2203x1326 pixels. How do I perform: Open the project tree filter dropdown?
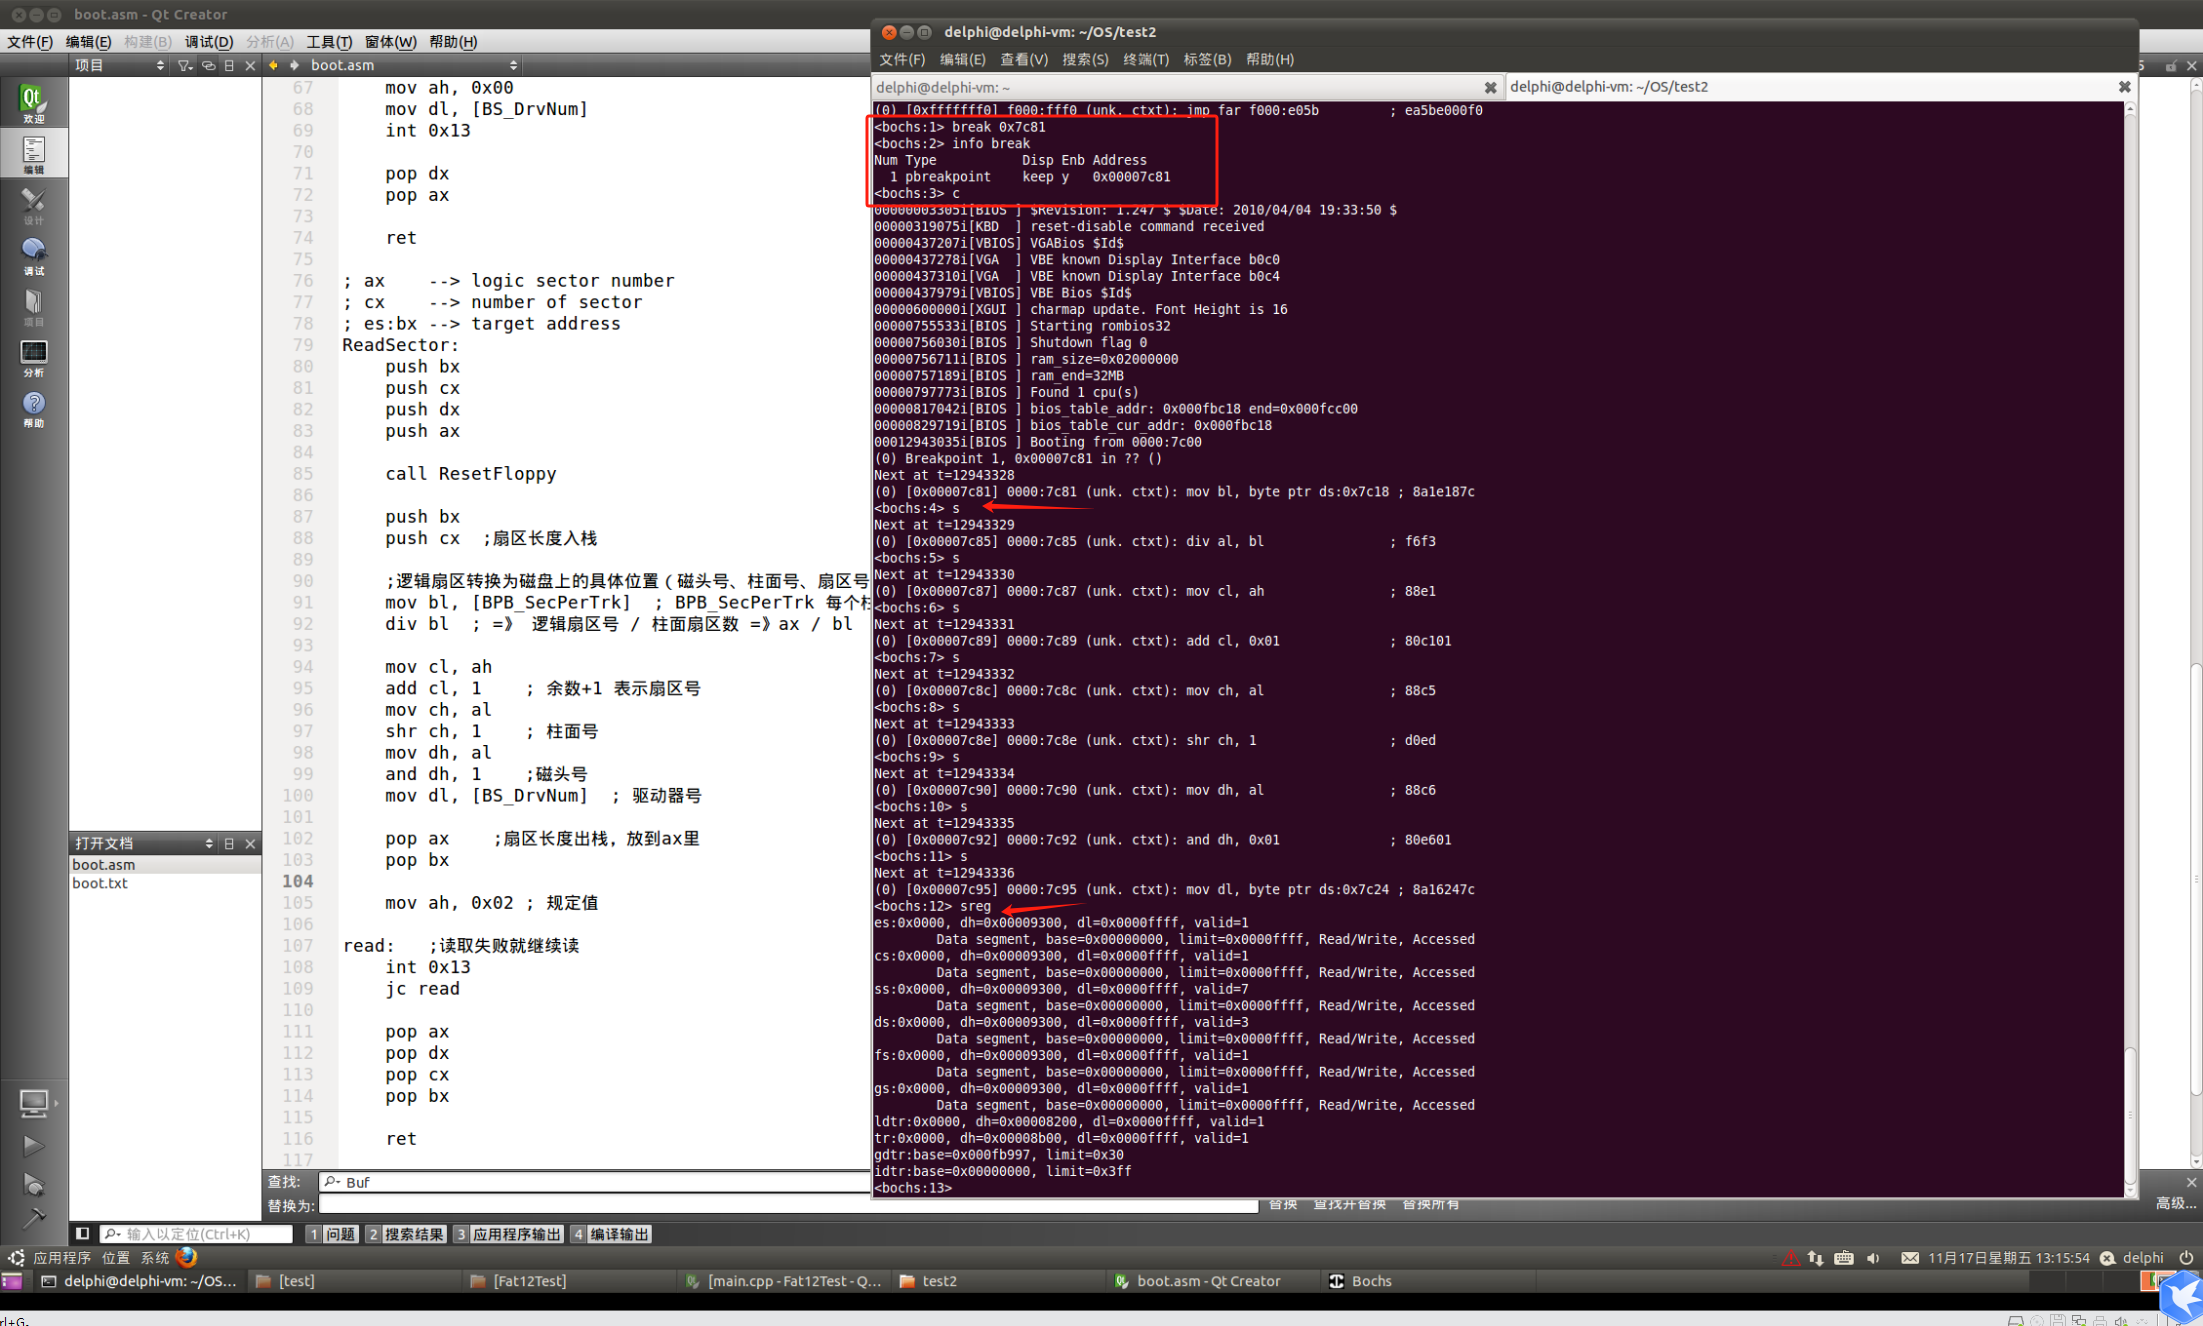pos(184,65)
